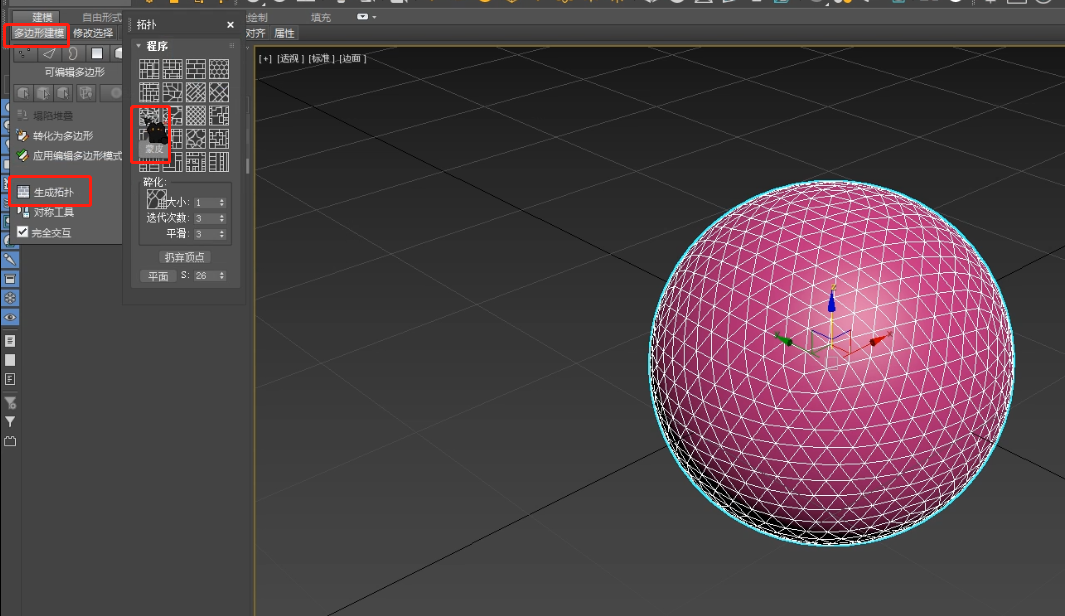Adjust the 迭代次数 iterations spinner arrows
The height and width of the screenshot is (616, 1065).
point(222,219)
